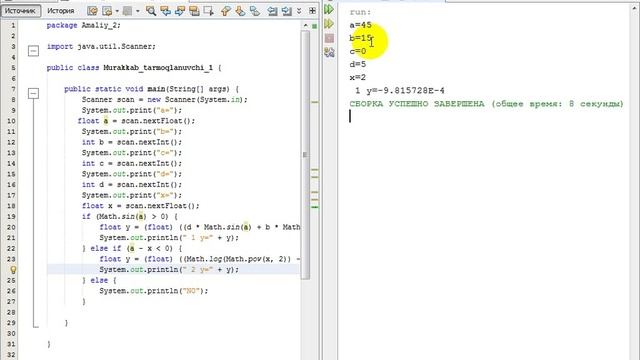
Task: Open the История history tab
Action: pos(61,11)
